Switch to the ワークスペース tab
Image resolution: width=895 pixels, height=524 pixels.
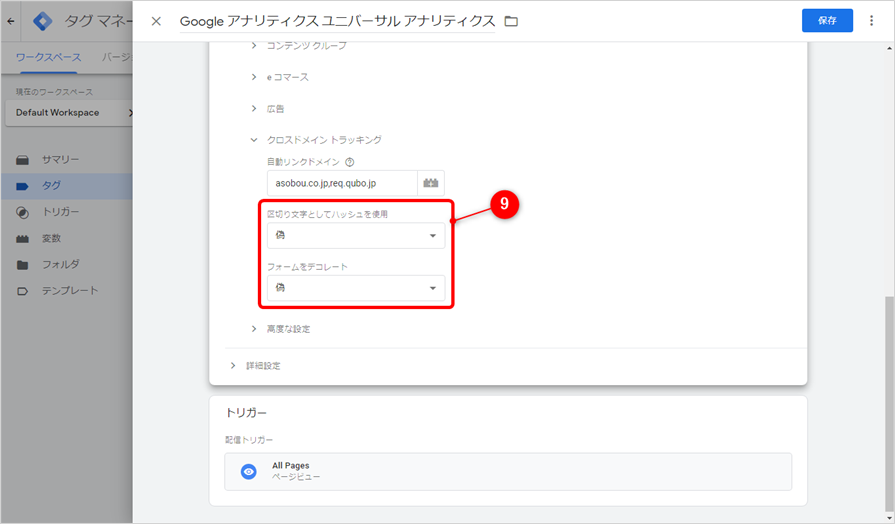coord(49,57)
